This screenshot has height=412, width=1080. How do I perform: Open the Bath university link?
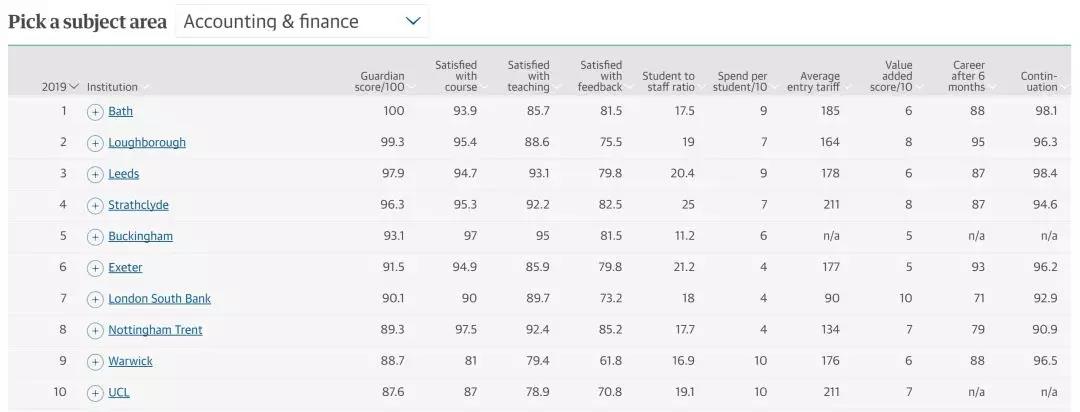pos(120,112)
